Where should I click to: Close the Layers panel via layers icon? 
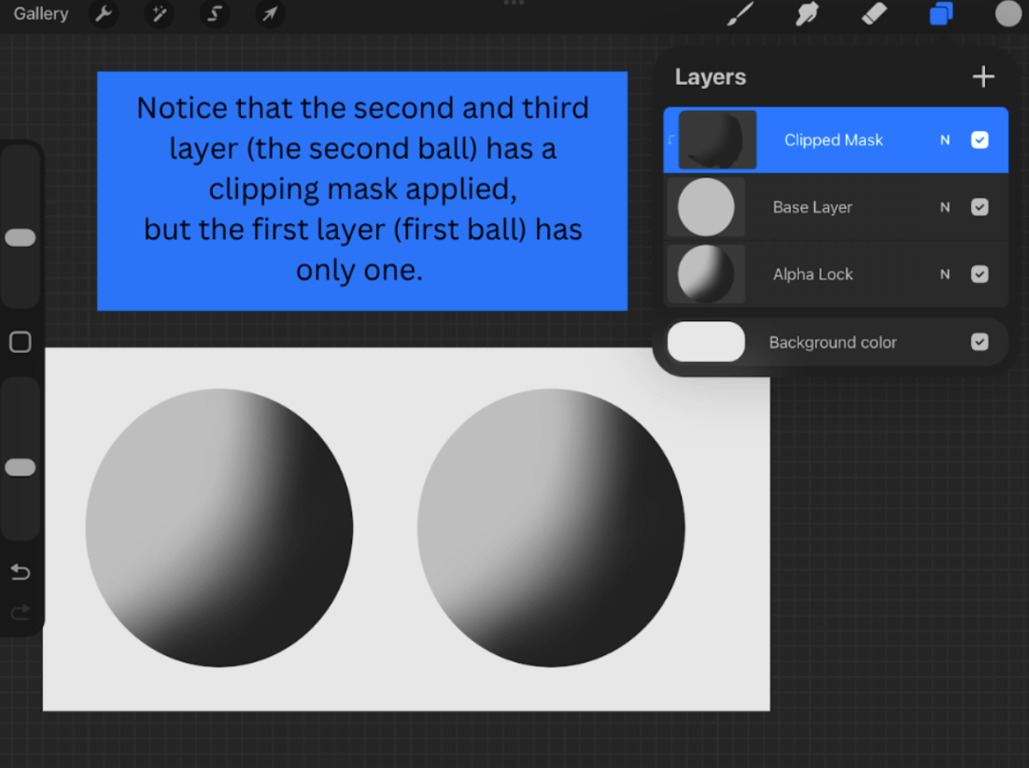pyautogui.click(x=941, y=14)
